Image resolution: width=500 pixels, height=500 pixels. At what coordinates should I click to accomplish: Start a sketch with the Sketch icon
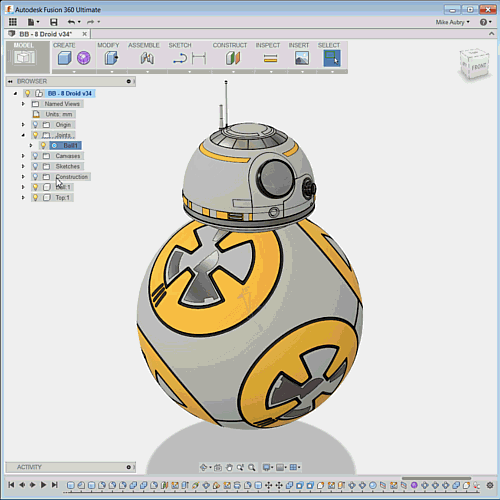[180, 59]
